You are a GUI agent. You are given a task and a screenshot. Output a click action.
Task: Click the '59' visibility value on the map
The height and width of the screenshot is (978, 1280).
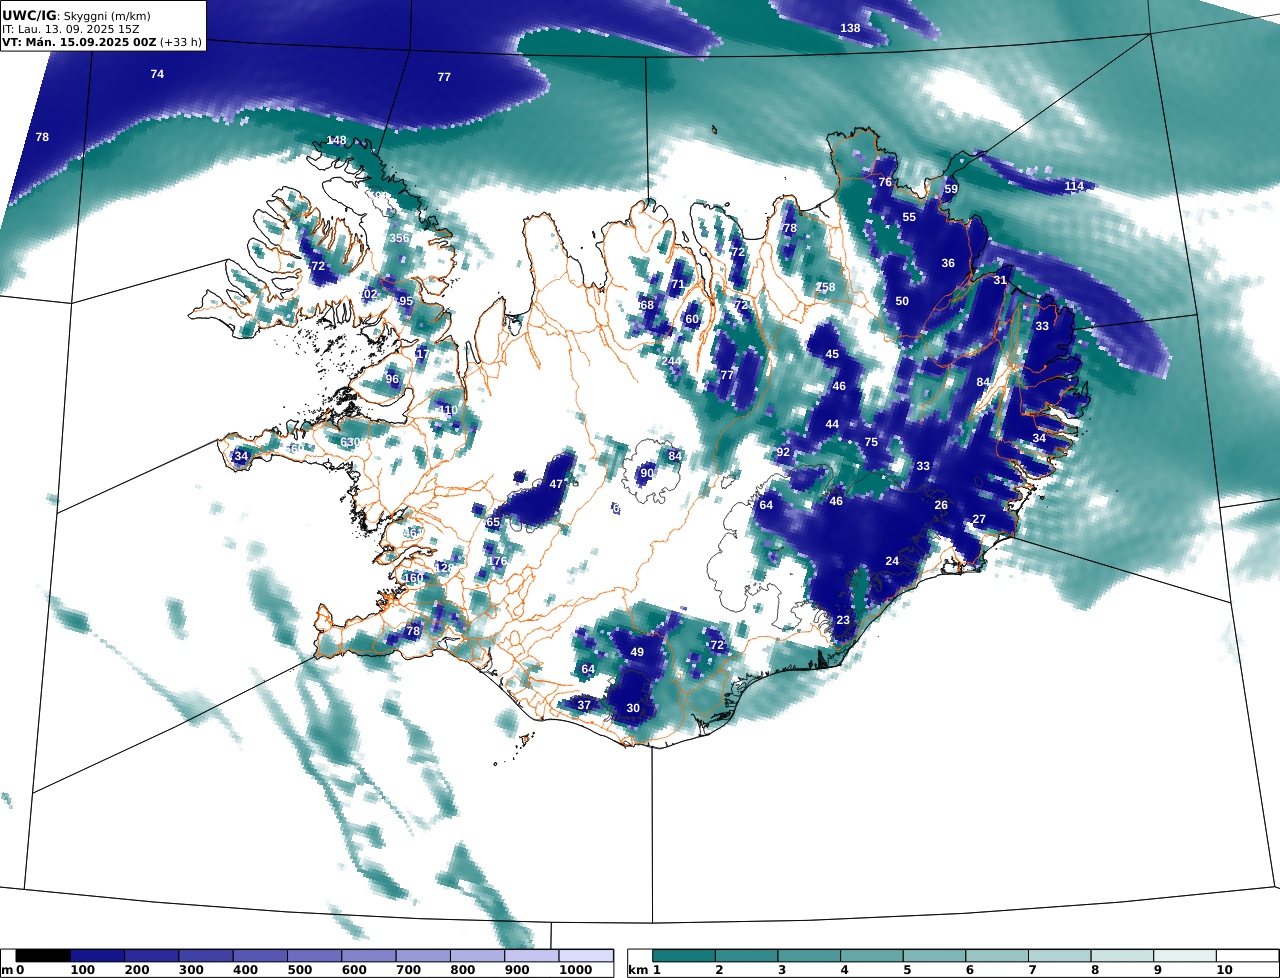pyautogui.click(x=951, y=189)
